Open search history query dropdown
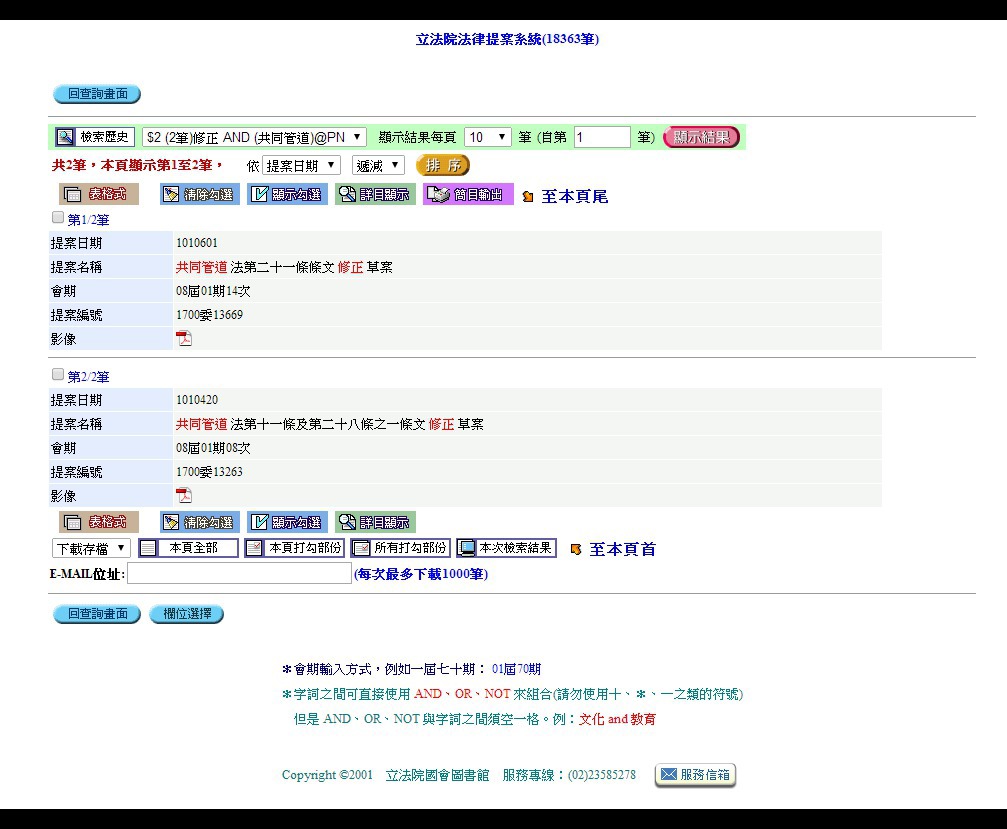 click(254, 137)
